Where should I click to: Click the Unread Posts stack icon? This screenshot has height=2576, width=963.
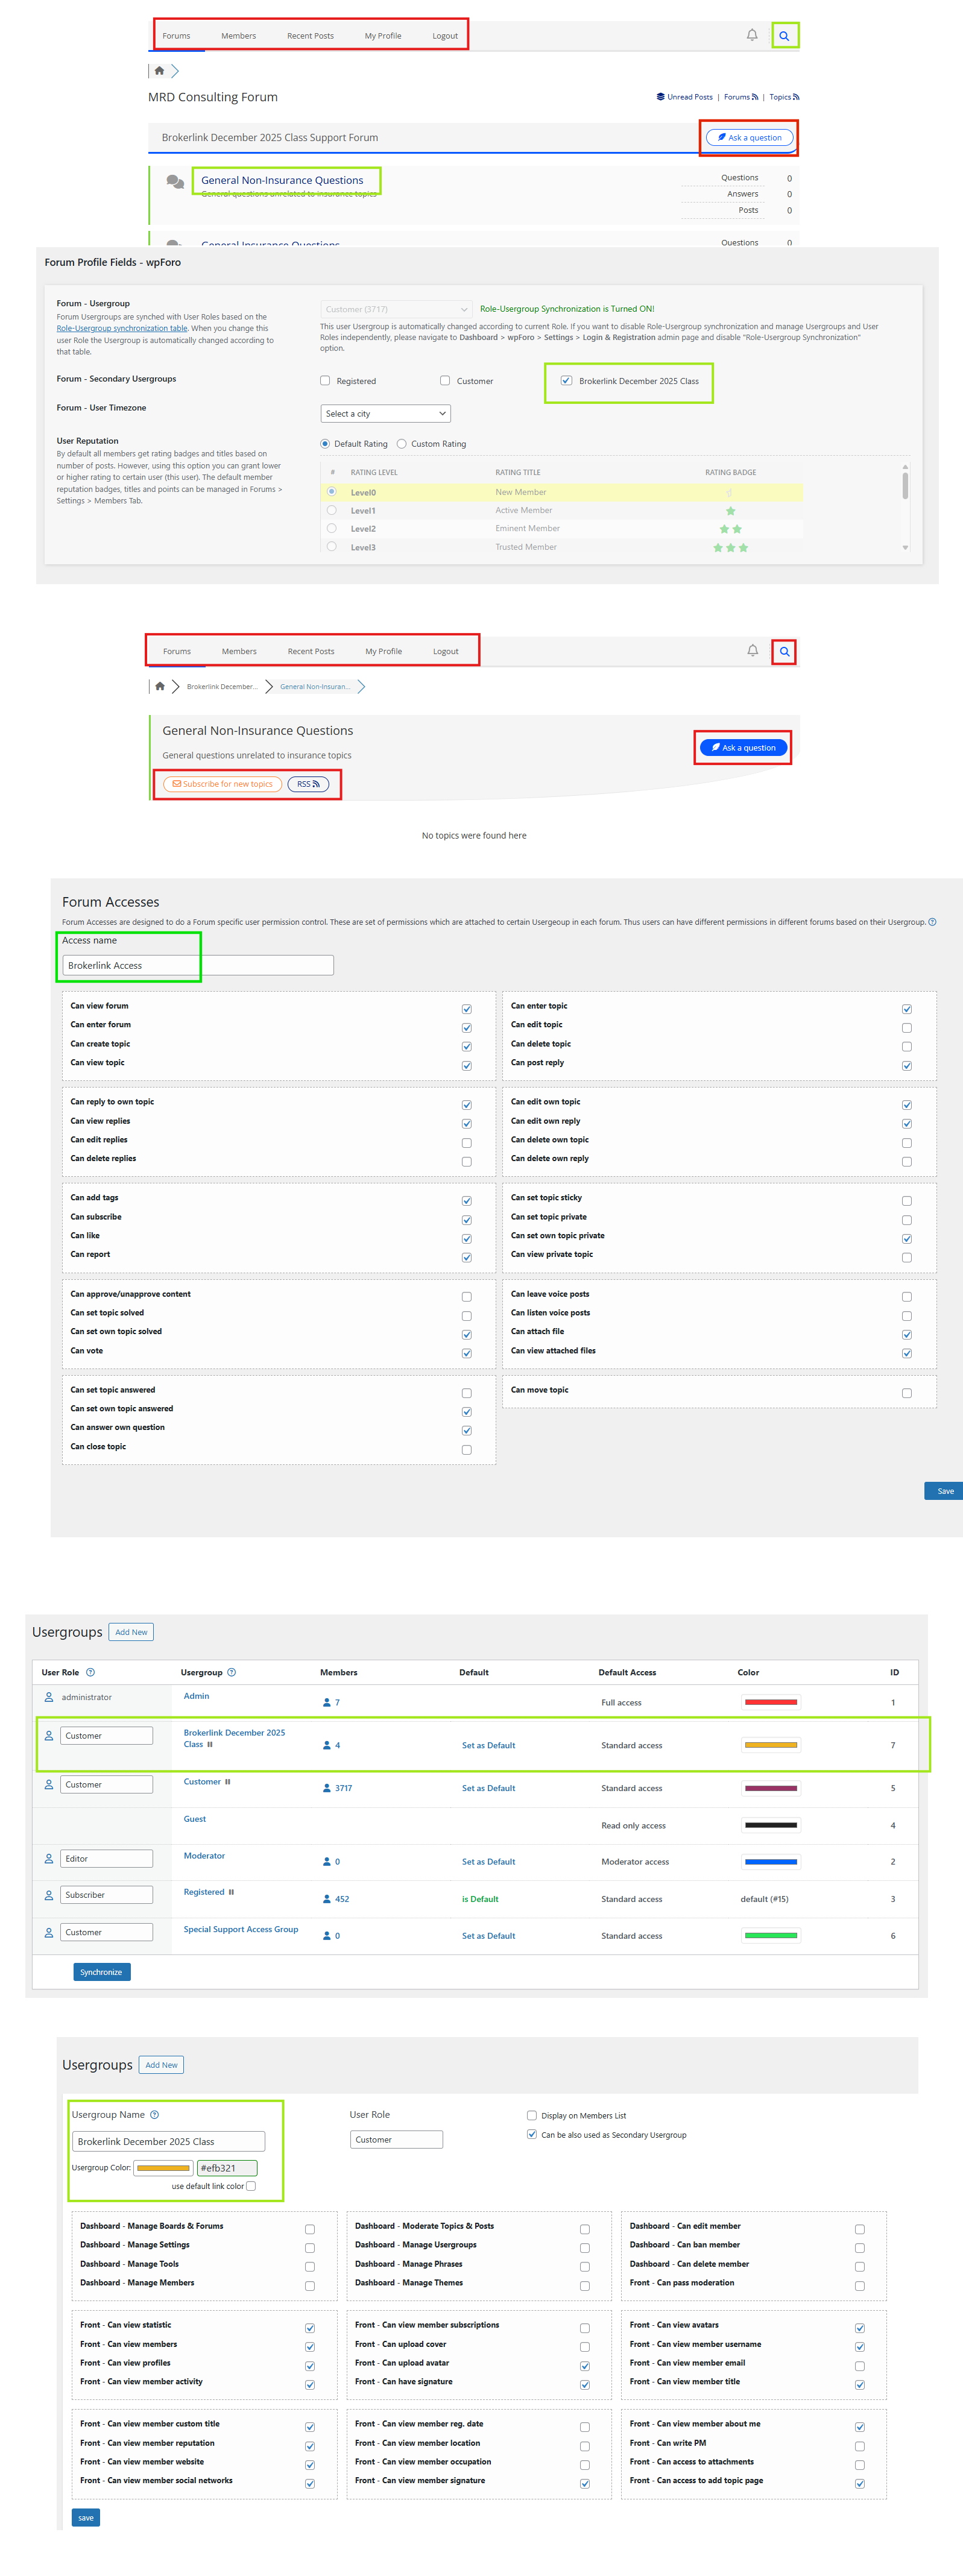click(660, 97)
